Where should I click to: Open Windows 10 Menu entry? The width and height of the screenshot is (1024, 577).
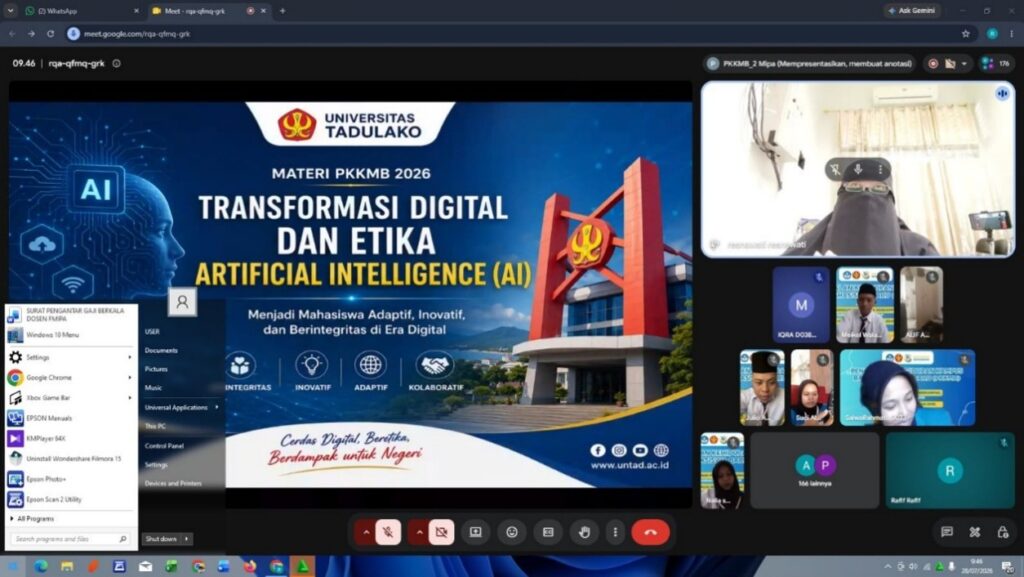pos(71,335)
